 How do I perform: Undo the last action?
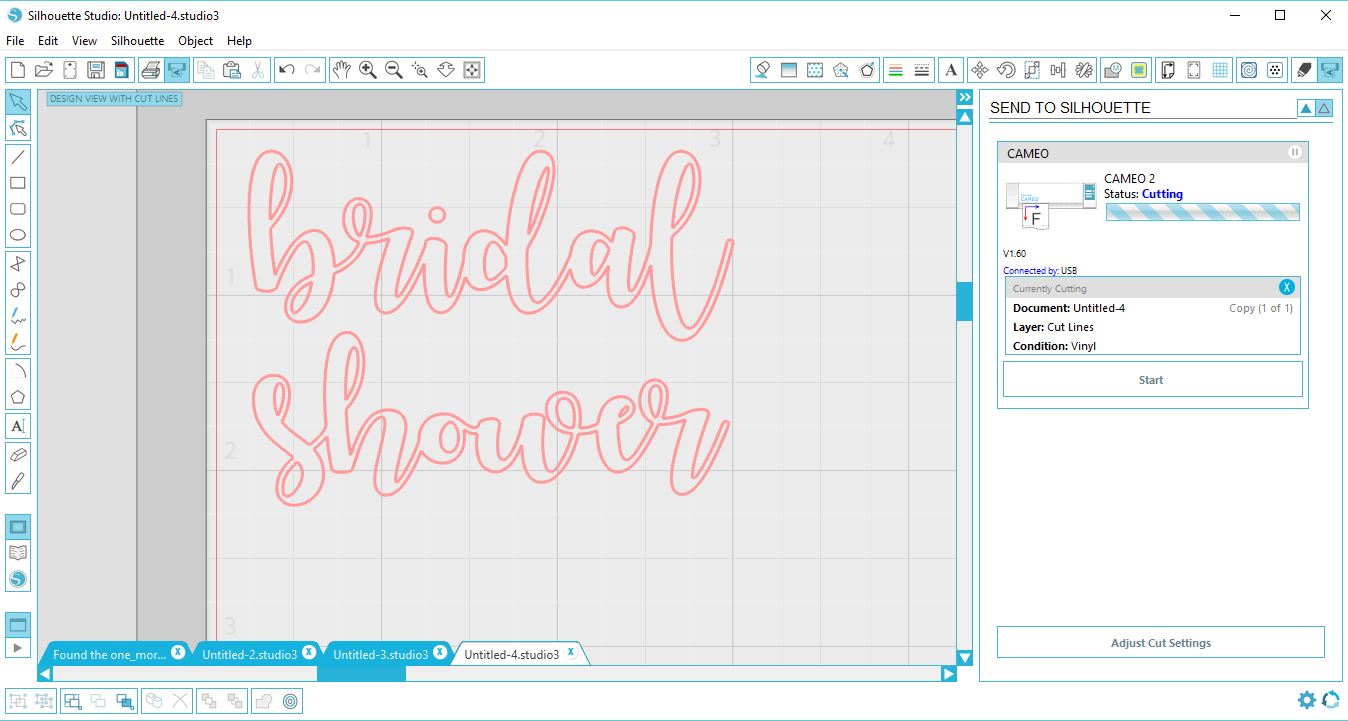pos(287,70)
